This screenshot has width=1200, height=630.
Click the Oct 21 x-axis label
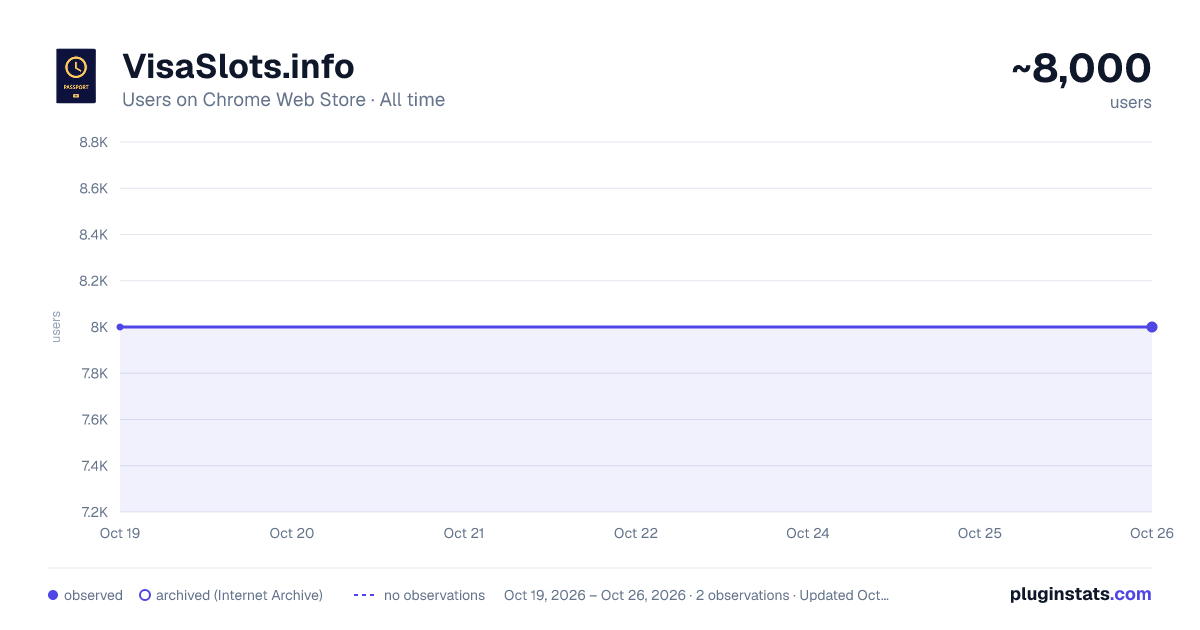point(464,533)
